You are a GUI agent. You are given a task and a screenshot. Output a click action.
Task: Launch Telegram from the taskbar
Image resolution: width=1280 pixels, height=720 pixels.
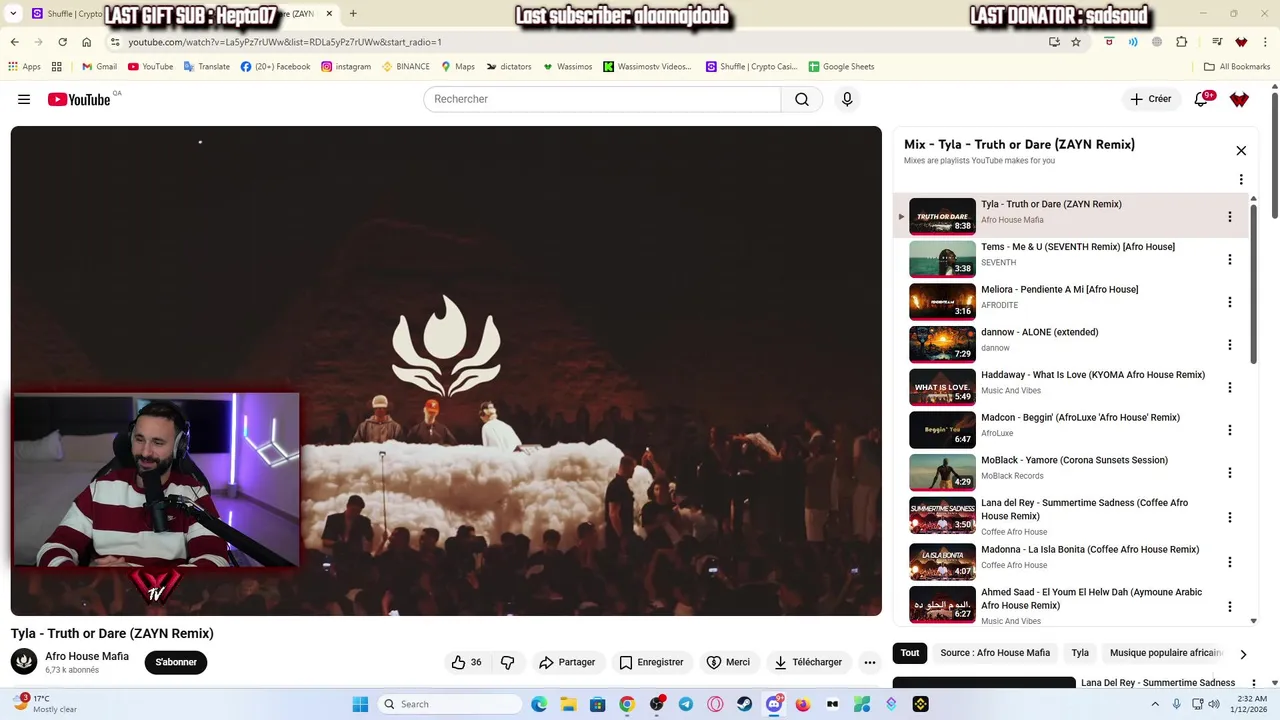point(686,704)
